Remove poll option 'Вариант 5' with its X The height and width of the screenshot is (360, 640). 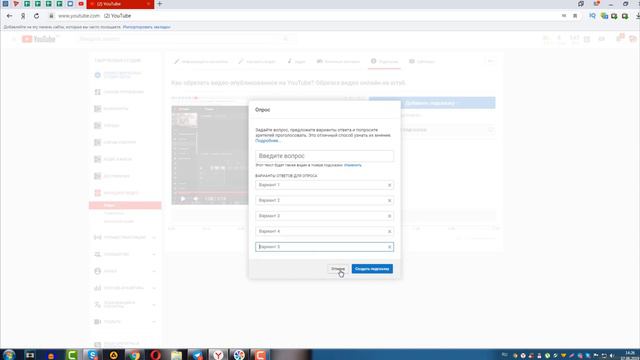tap(389, 247)
